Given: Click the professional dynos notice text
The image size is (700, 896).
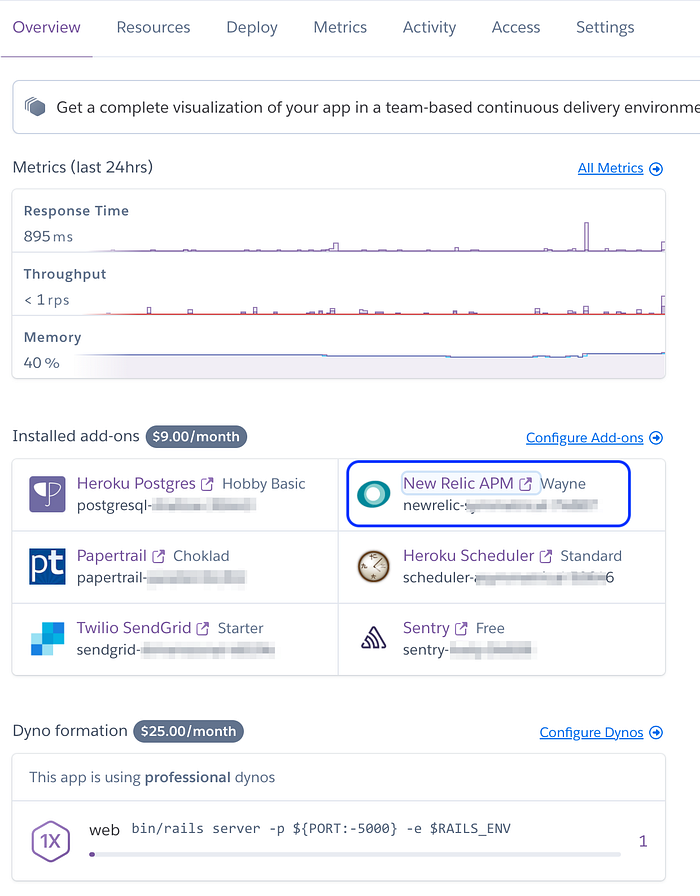Looking at the screenshot, I should pos(152,777).
